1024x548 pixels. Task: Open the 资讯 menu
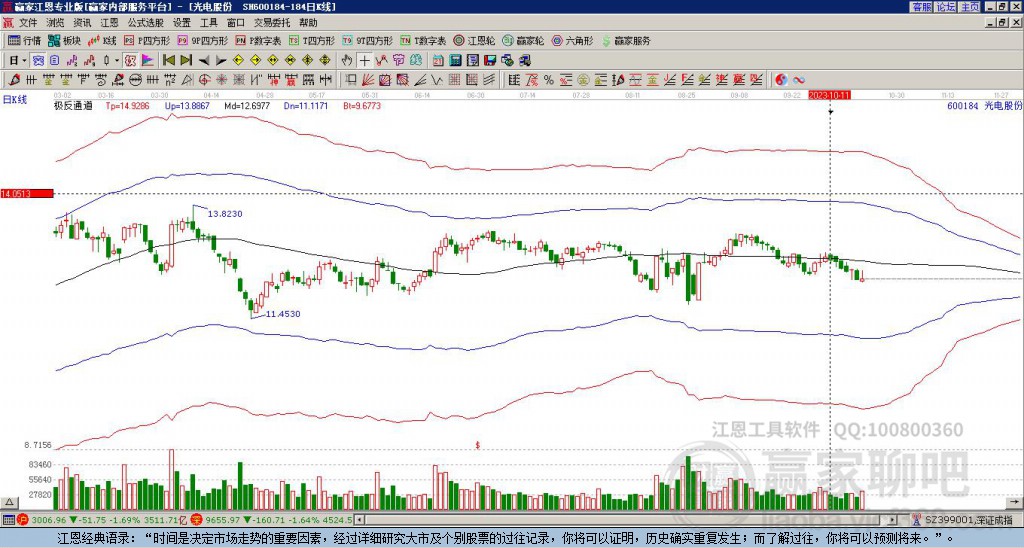82,23
